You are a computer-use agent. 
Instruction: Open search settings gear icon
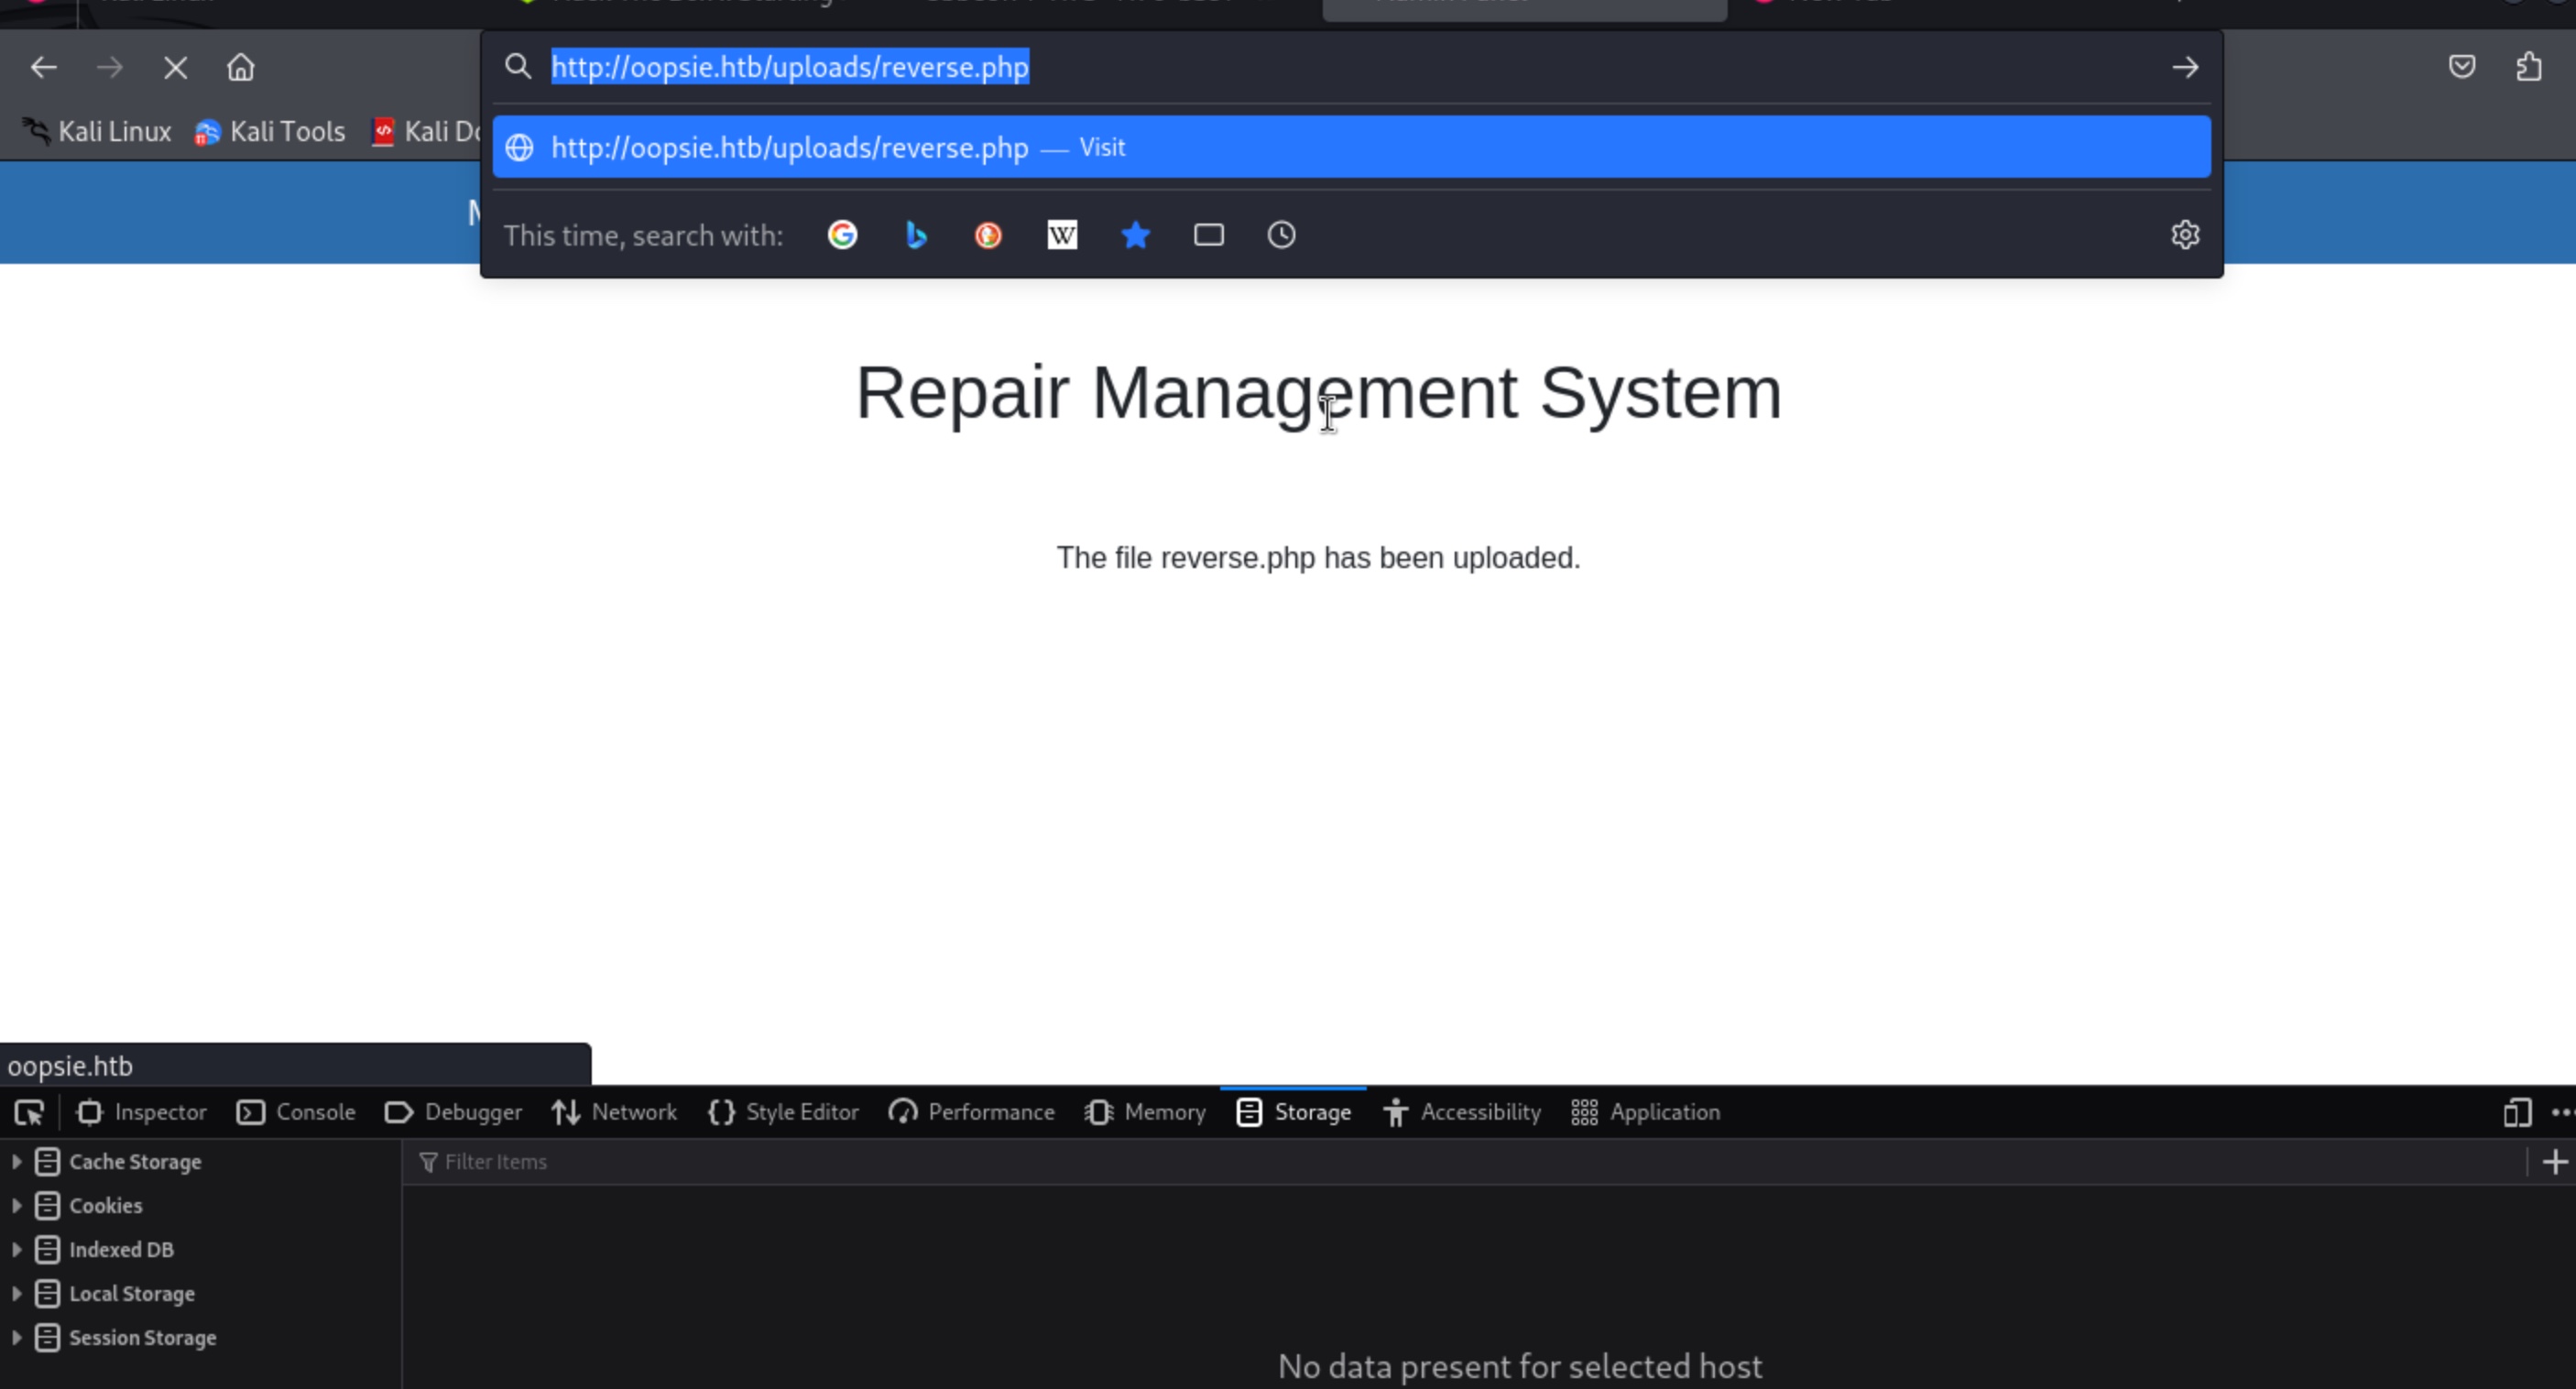(x=2184, y=235)
